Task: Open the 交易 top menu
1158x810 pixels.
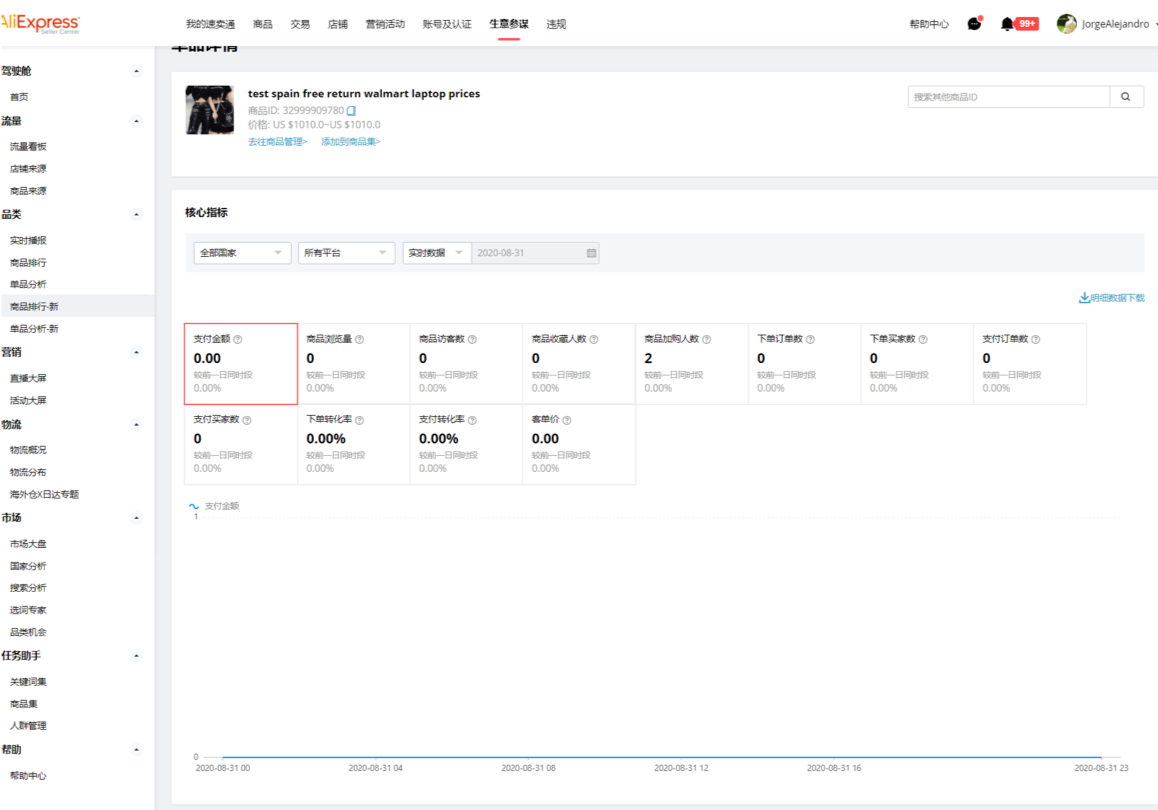Action: coord(301,24)
